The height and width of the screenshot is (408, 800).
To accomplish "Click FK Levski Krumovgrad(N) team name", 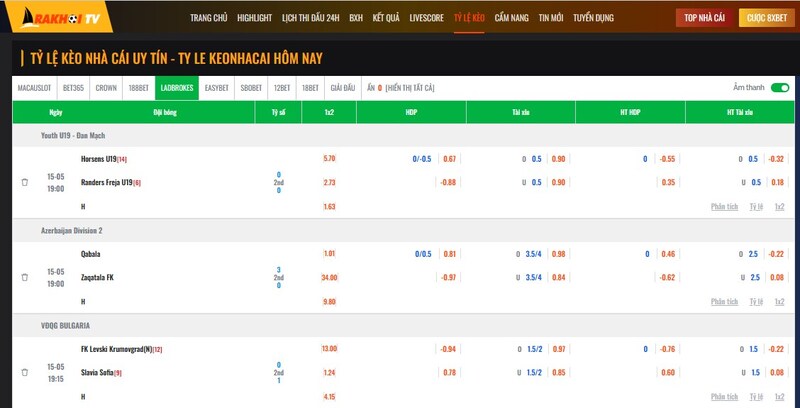I will [116, 349].
